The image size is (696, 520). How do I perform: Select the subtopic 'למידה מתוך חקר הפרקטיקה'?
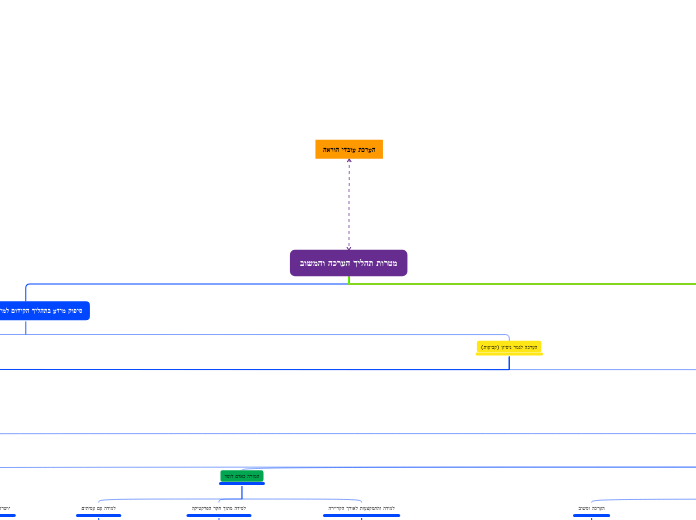click(219, 508)
